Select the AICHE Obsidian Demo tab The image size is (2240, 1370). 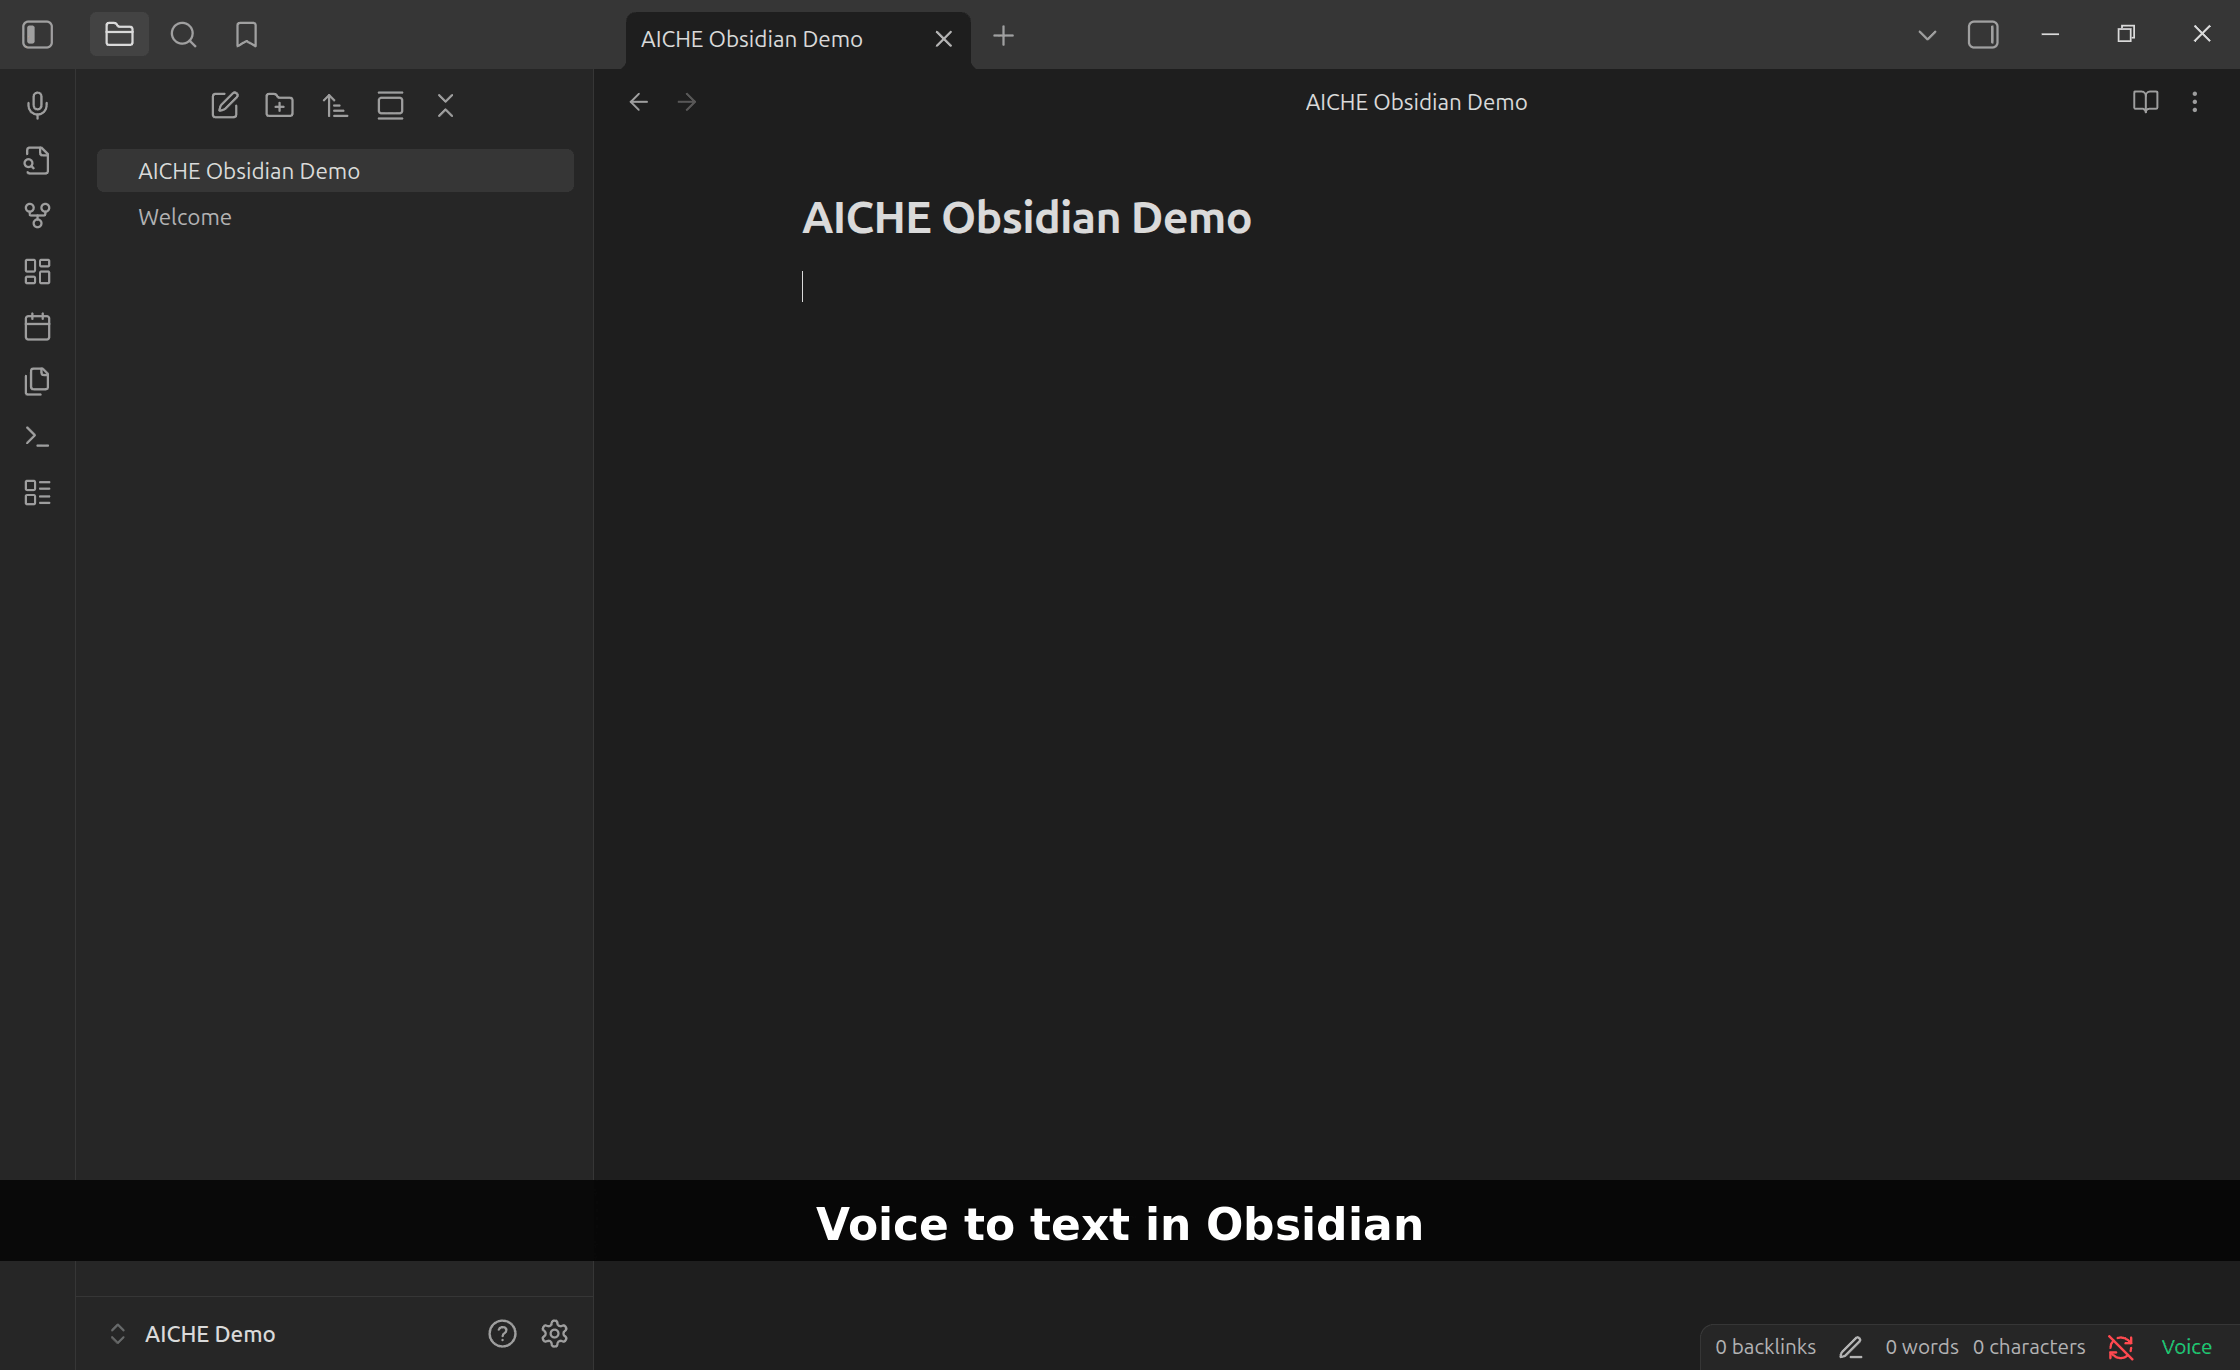pos(751,39)
